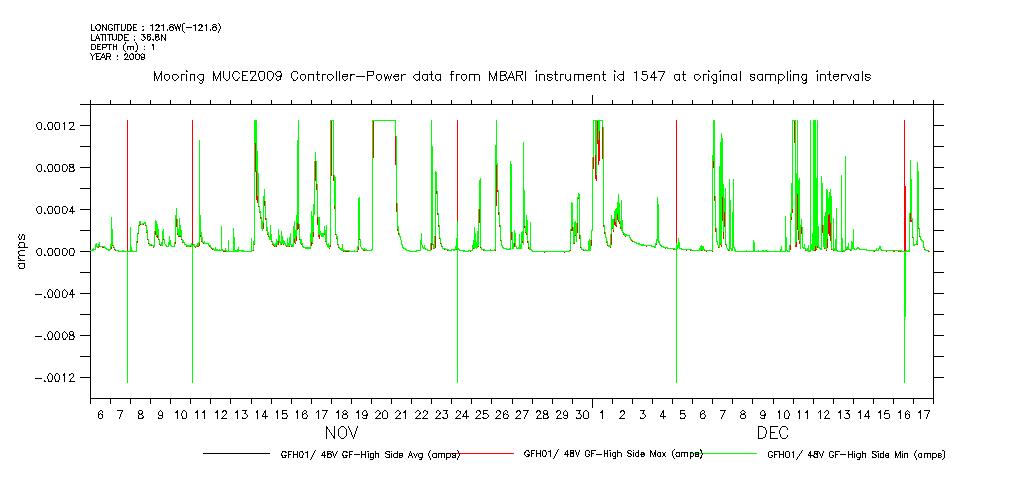Screen dimensions: 1009x504
Task: Click the line sample left of Avg legend
Action: coord(235,454)
